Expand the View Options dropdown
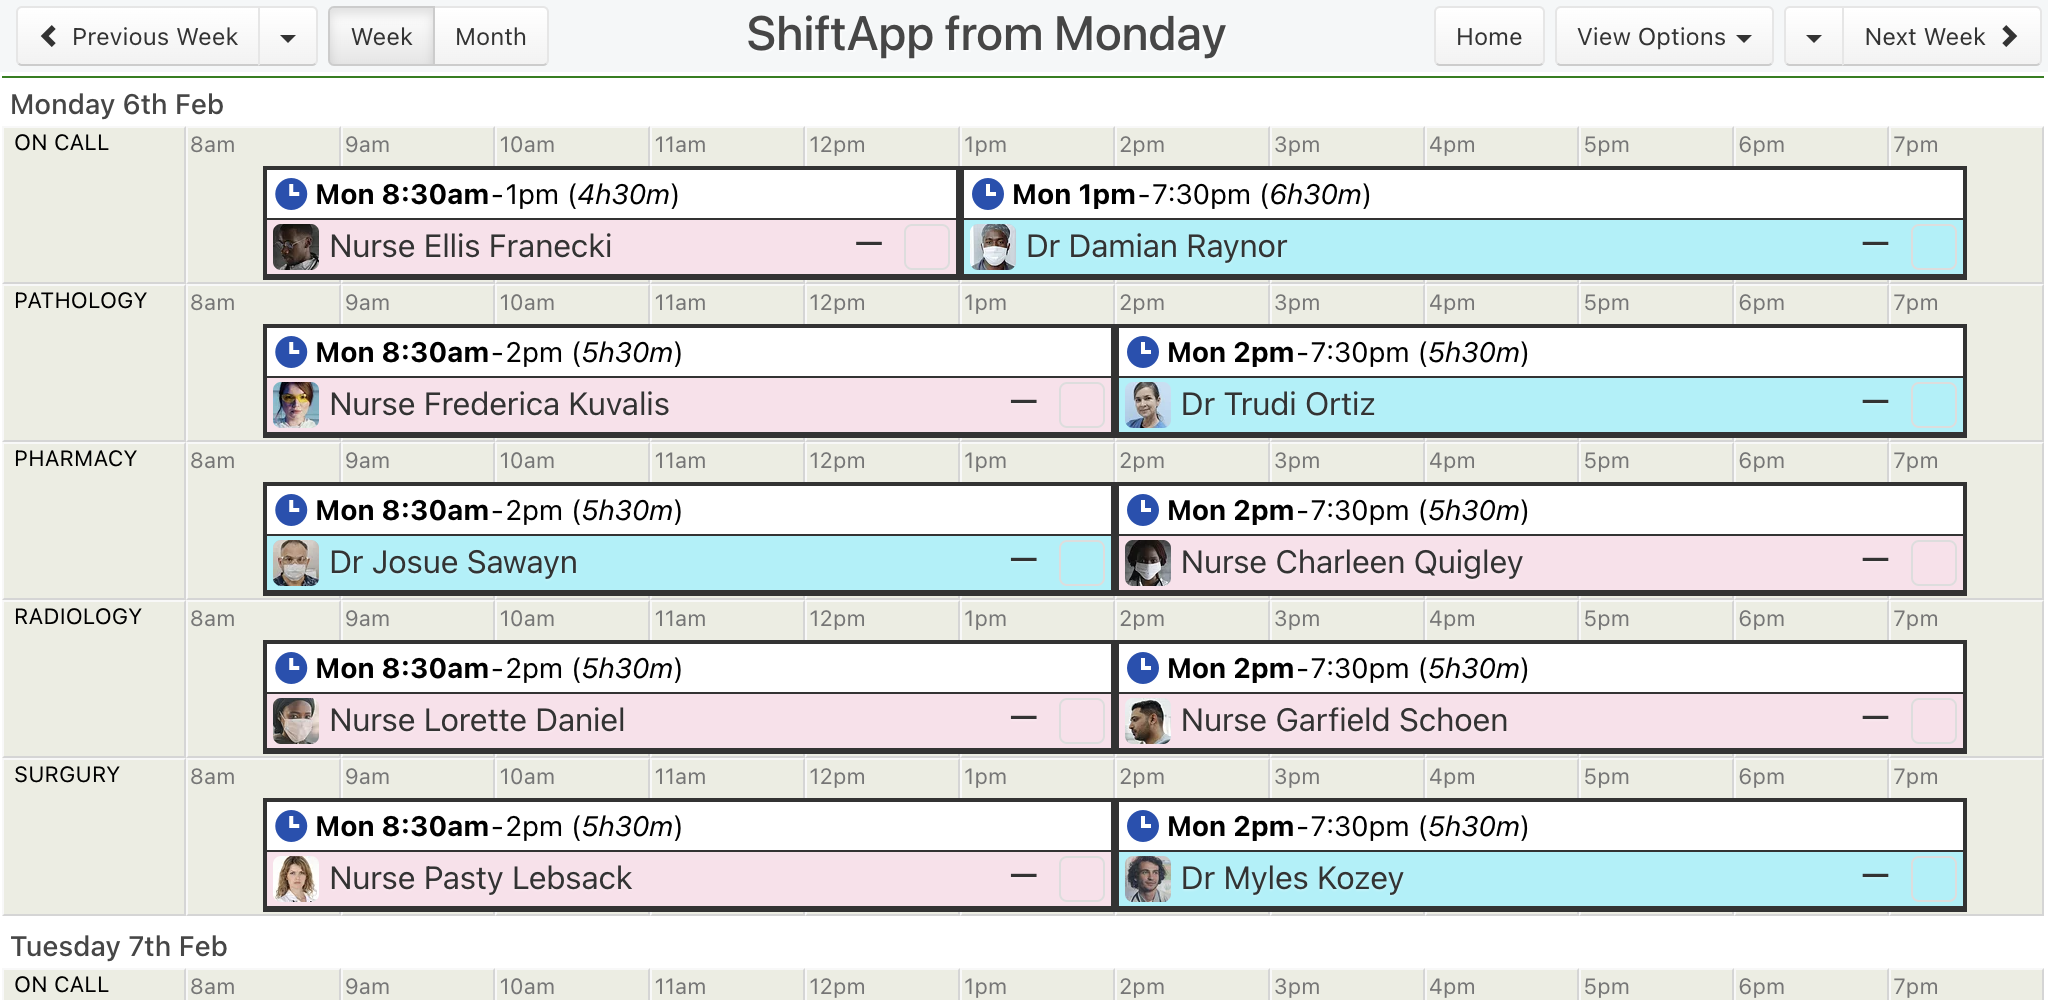 click(x=1664, y=37)
